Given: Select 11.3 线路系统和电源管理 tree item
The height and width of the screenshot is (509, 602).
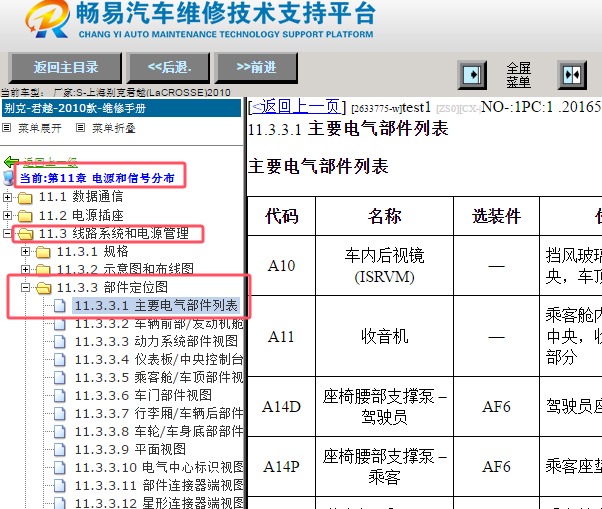Looking at the screenshot, I should pyautogui.click(x=114, y=233).
